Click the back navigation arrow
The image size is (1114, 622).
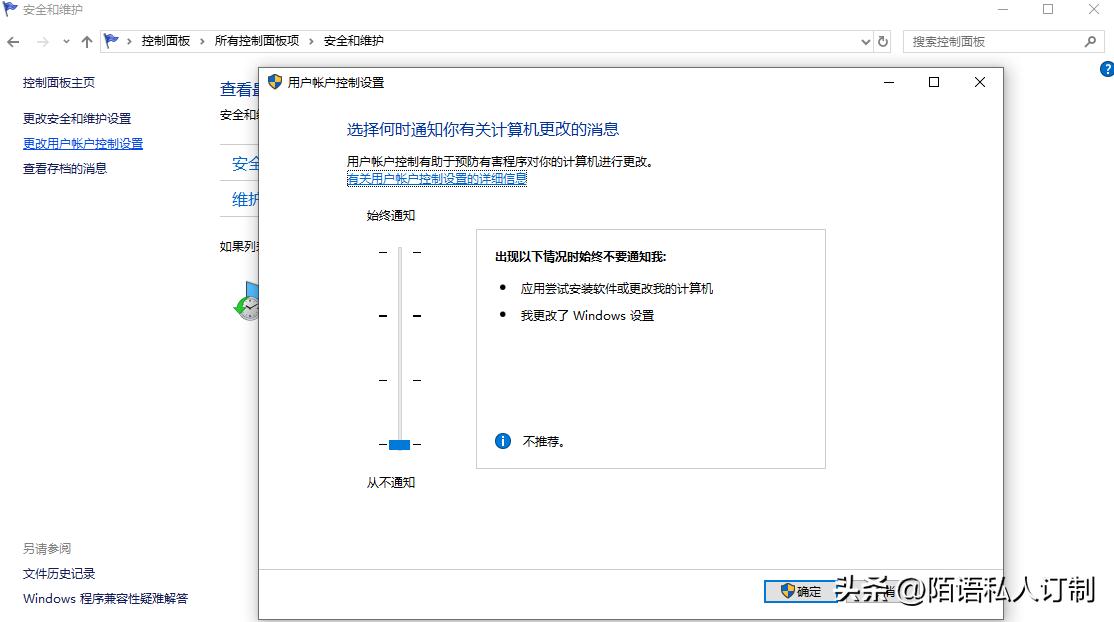click(x=13, y=41)
